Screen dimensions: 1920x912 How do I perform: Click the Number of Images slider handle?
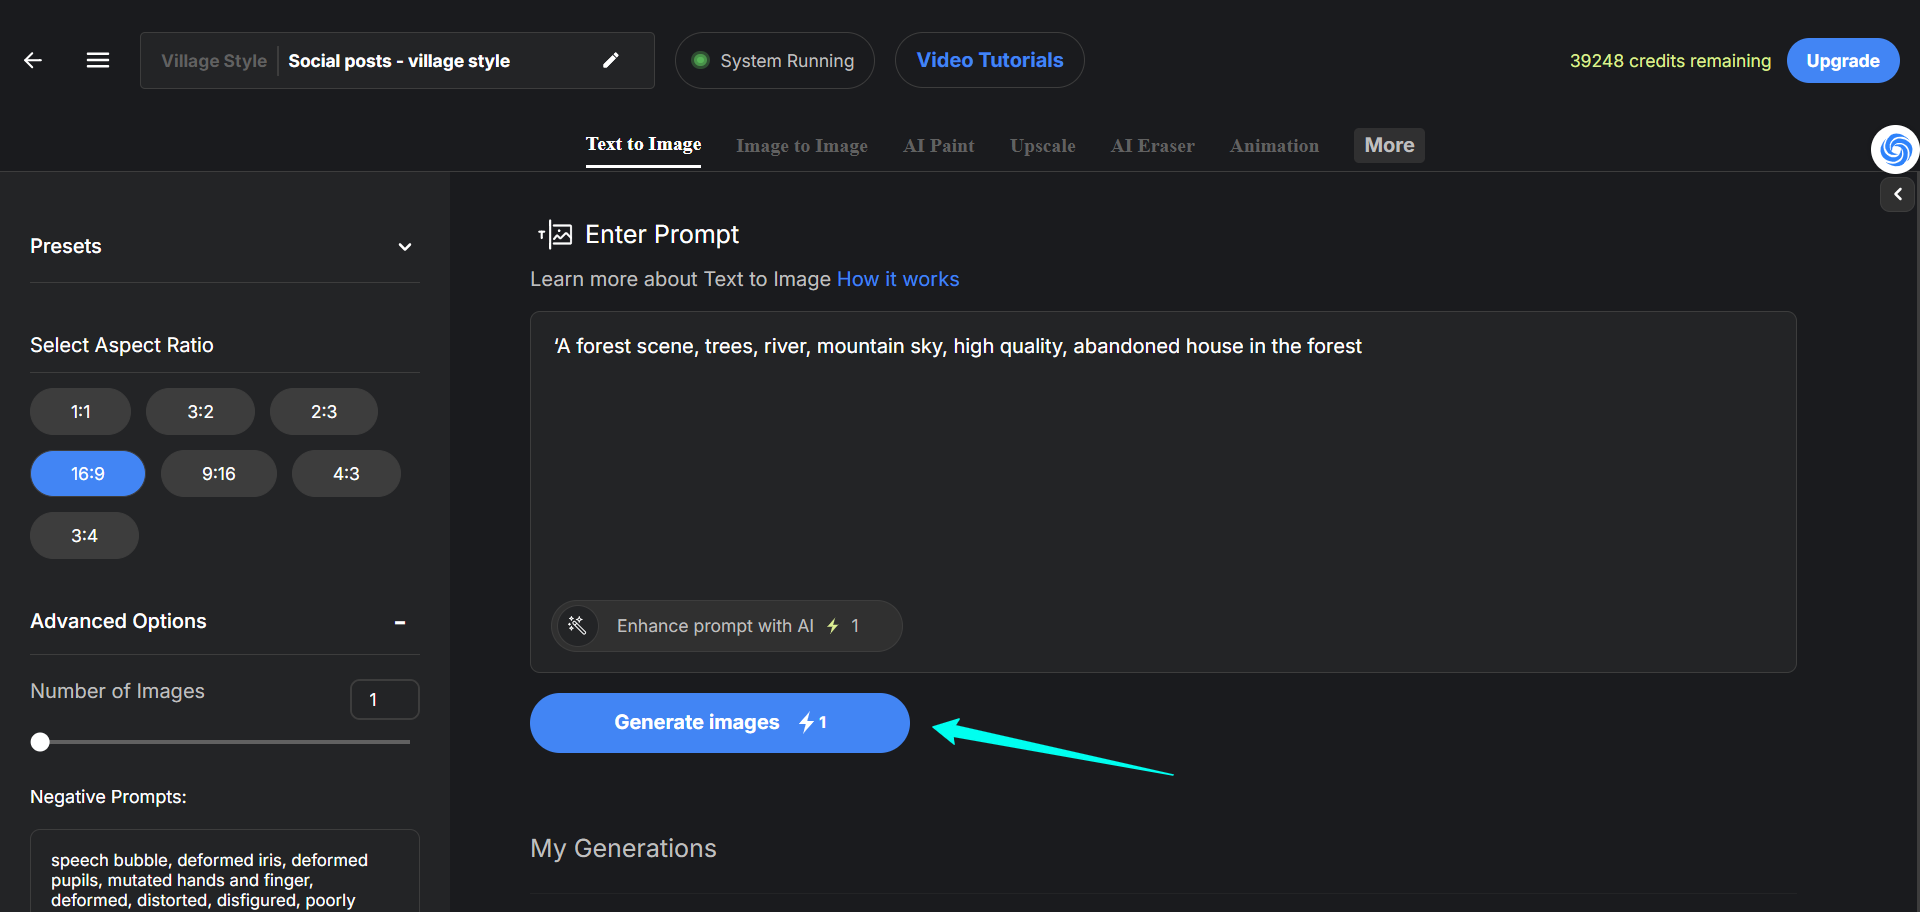[40, 742]
